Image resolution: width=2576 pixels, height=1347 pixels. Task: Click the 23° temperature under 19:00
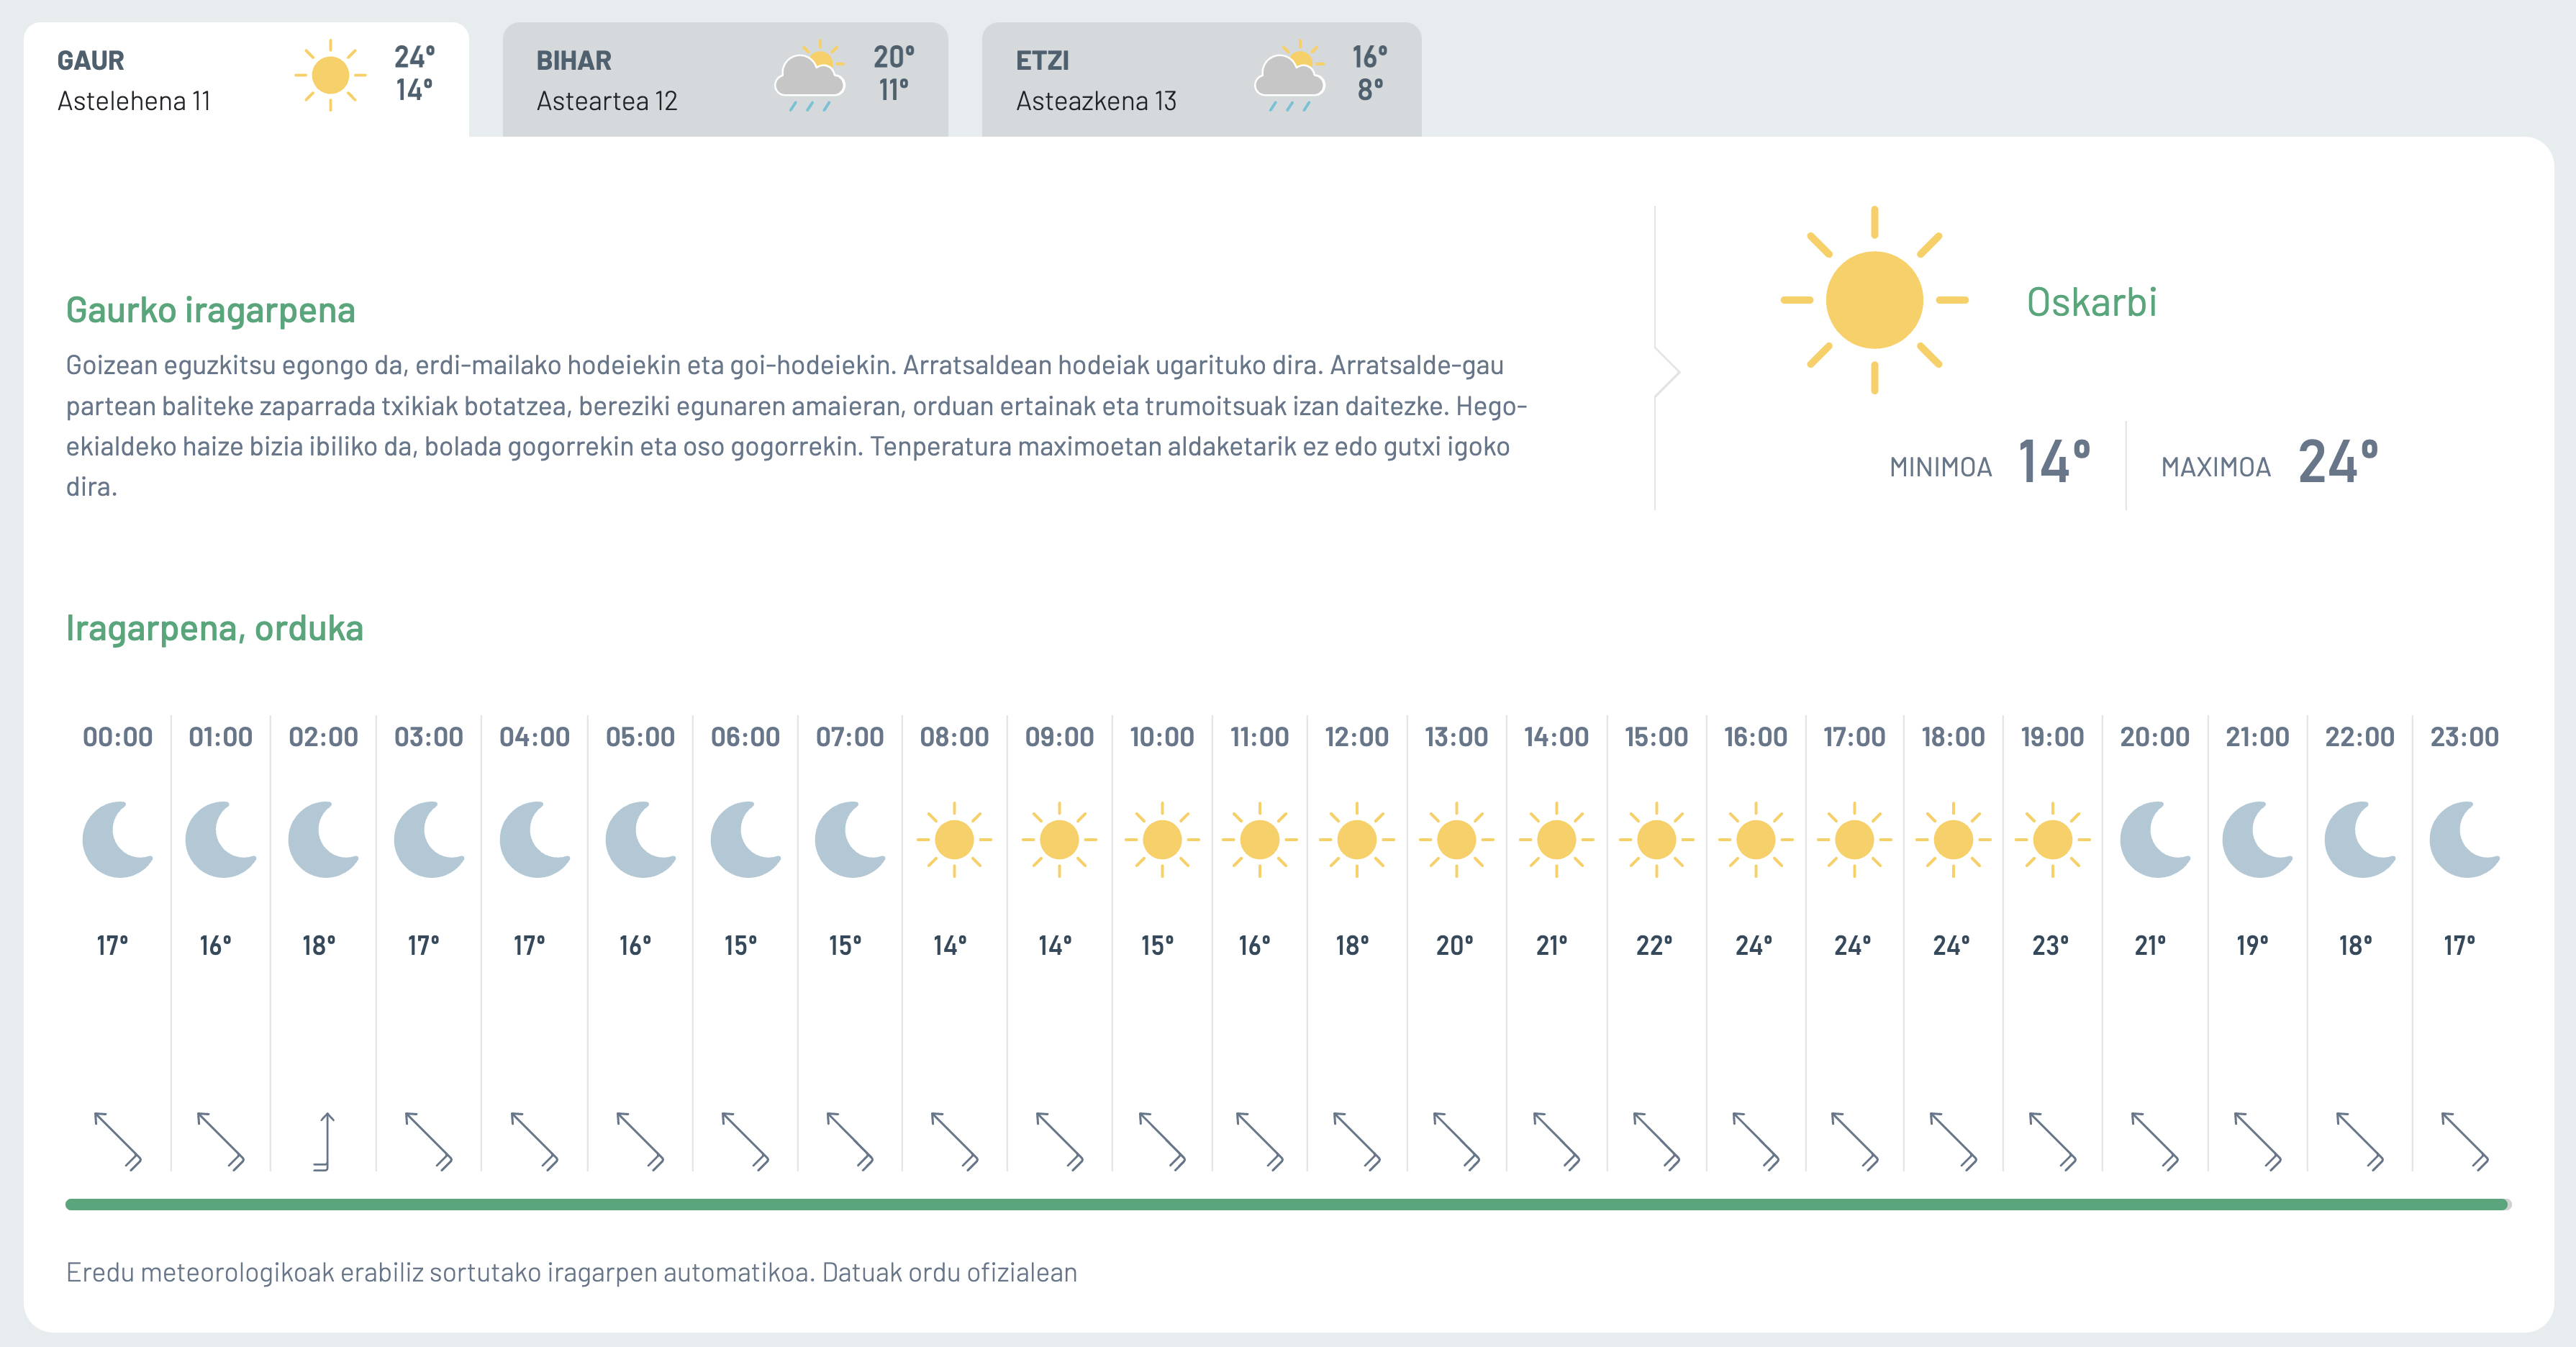(x=2050, y=945)
